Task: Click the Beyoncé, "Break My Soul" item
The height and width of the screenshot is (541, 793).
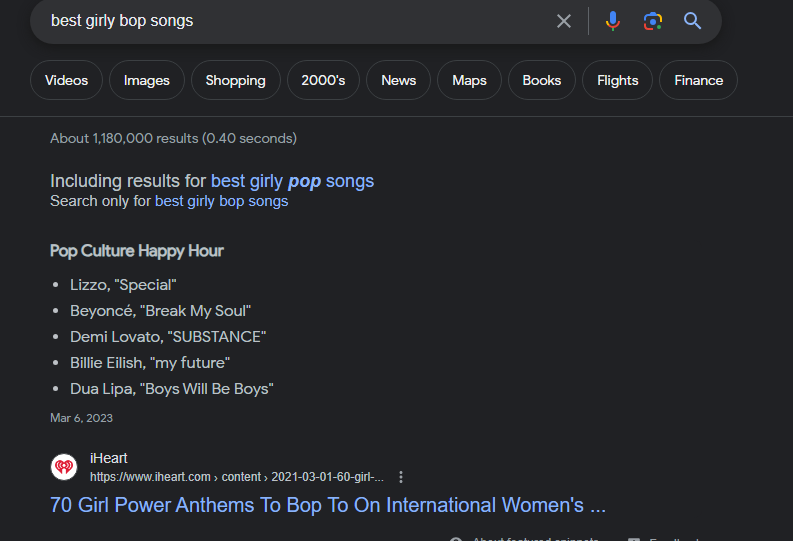Action: tap(160, 311)
